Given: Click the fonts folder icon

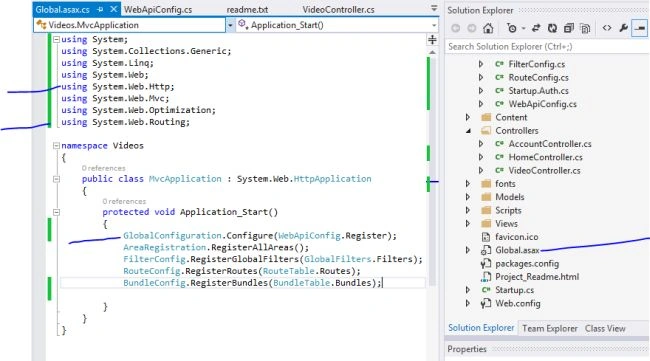Looking at the screenshot, I should tap(486, 184).
